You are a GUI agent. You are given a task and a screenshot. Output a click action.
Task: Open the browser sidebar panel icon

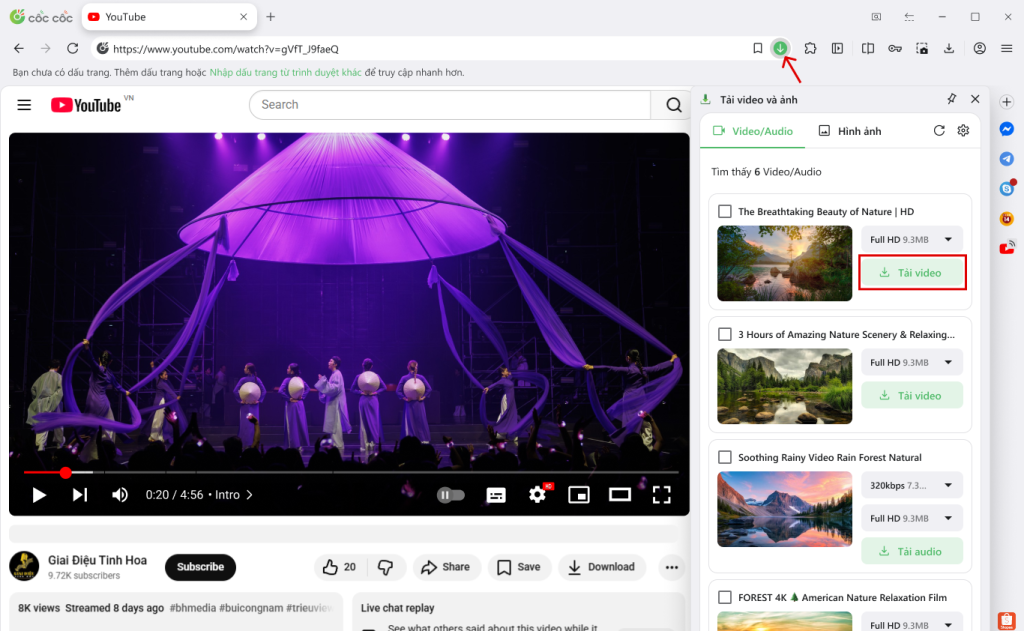837,48
